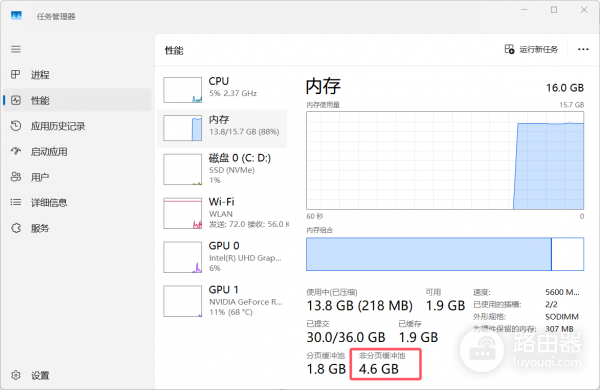Maximize the Task Manager window
600x390 pixels.
point(554,10)
